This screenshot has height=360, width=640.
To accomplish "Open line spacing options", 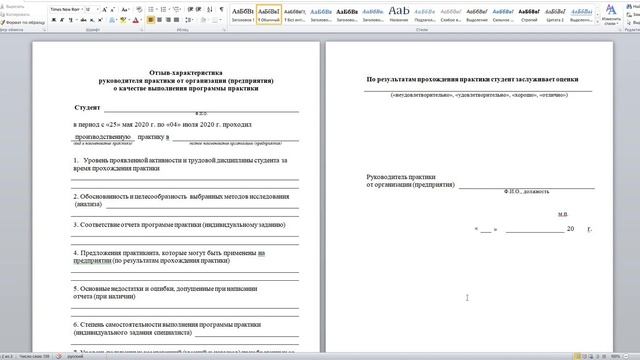I will [x=189, y=20].
